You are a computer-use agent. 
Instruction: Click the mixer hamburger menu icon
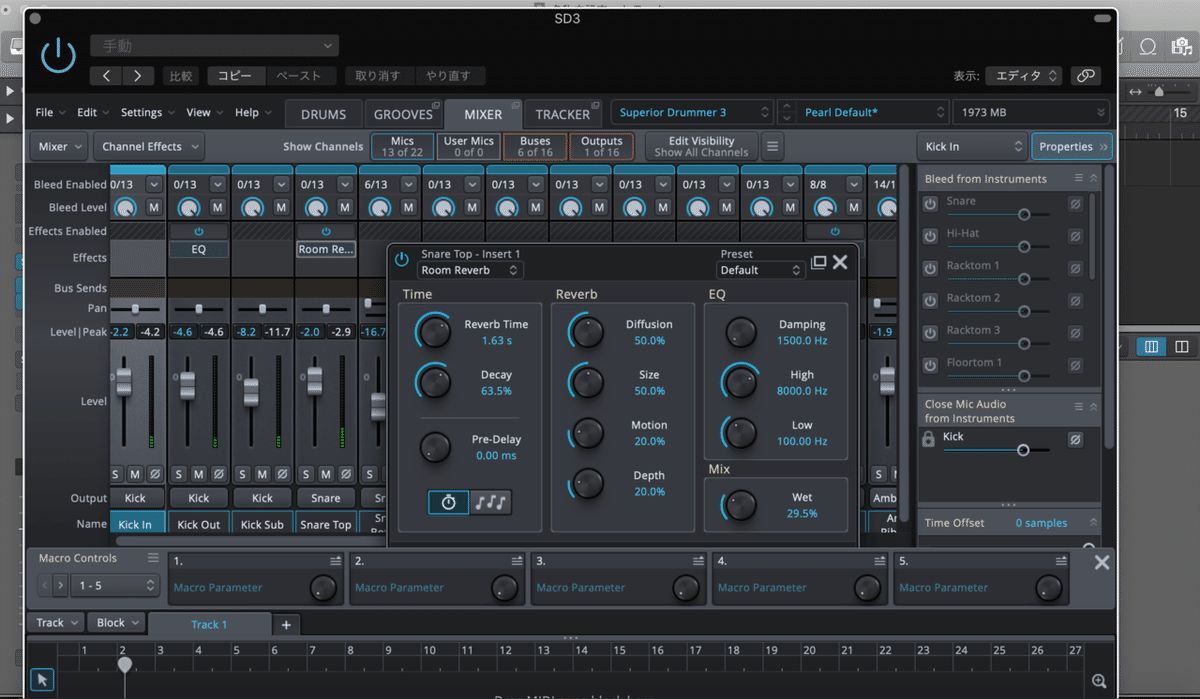tap(772, 147)
